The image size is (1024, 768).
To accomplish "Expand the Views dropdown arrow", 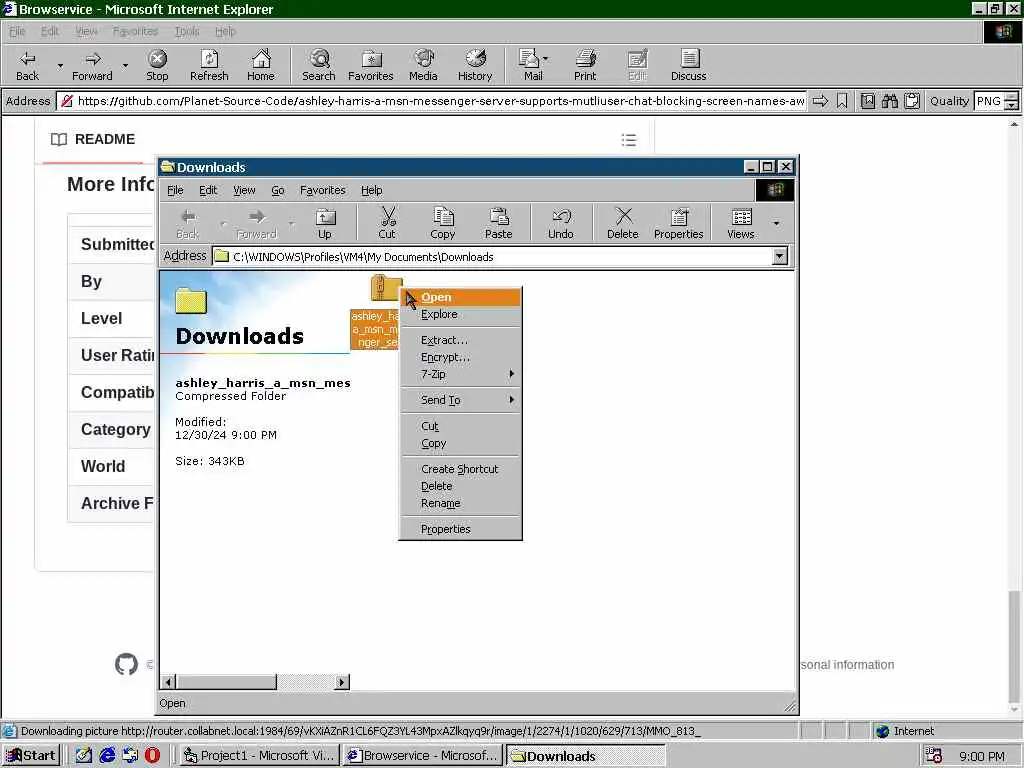I will pyautogui.click(x=776, y=223).
